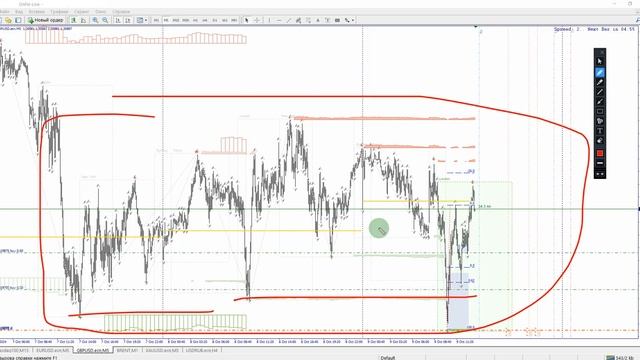640x360 pixels.
Task: Select the horizontal line drawing tool
Action: pos(279,20)
